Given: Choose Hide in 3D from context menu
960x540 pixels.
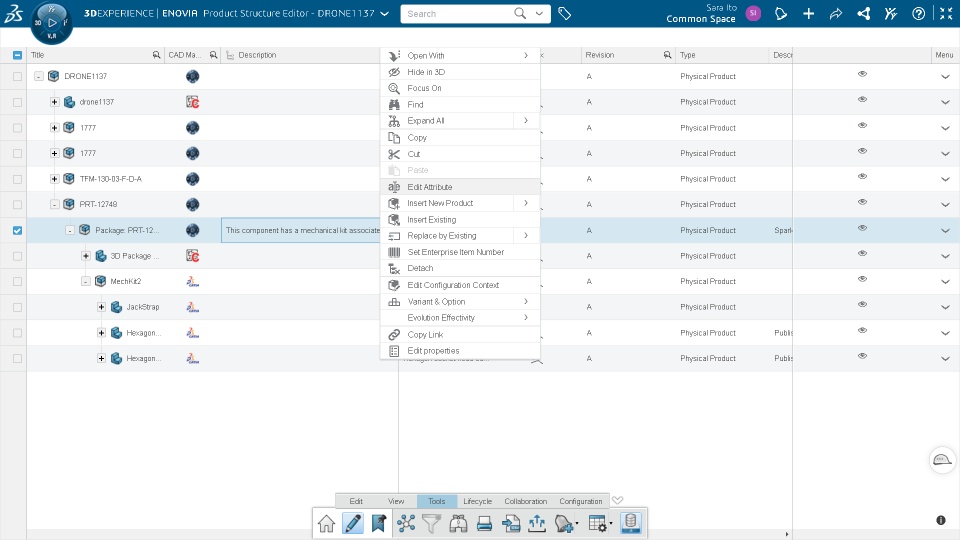Looking at the screenshot, I should (460, 72).
